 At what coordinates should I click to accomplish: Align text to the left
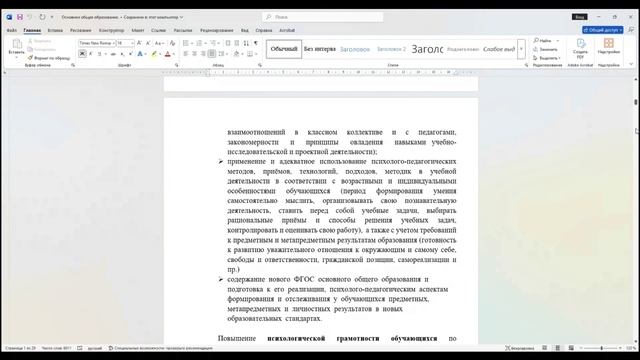pos(186,54)
